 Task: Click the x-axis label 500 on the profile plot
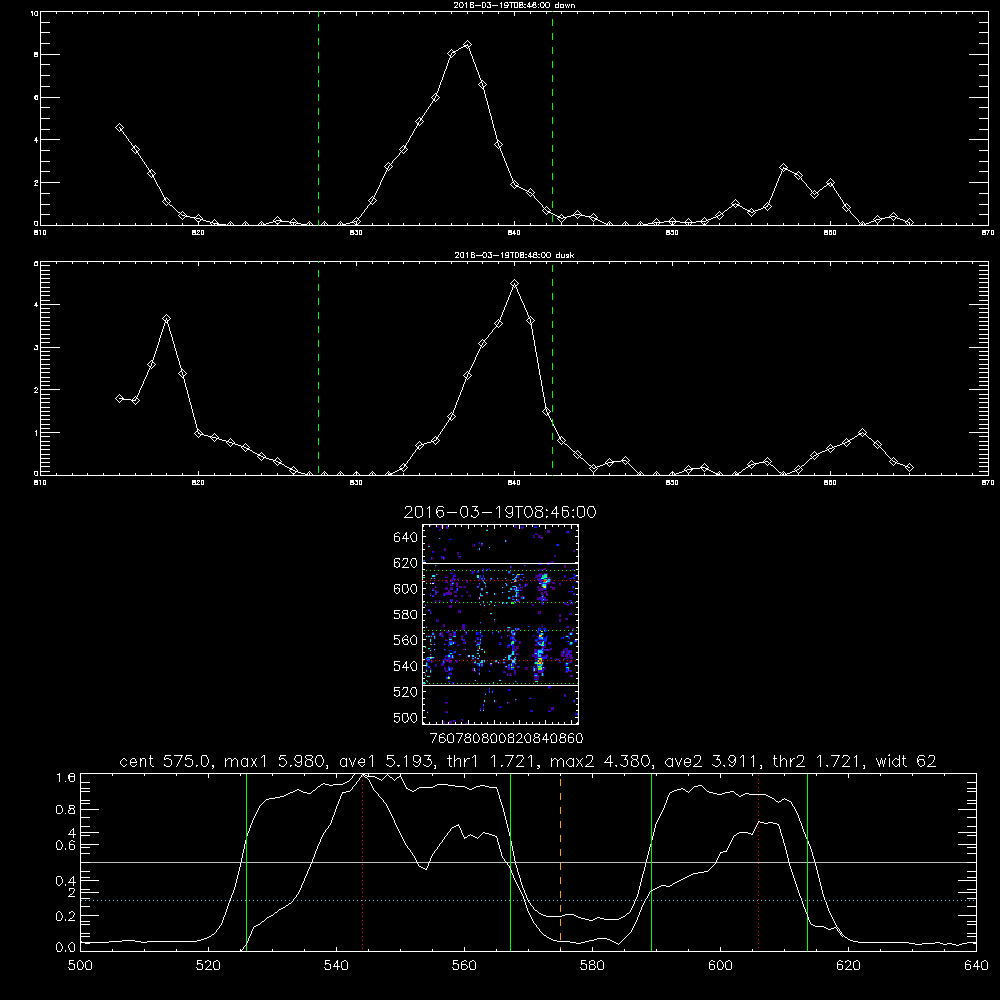point(80,966)
